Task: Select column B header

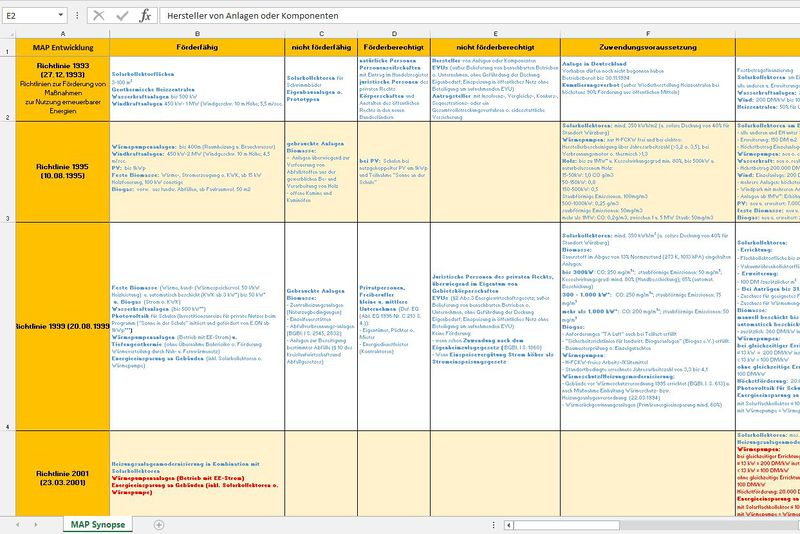Action: pyautogui.click(x=198, y=34)
